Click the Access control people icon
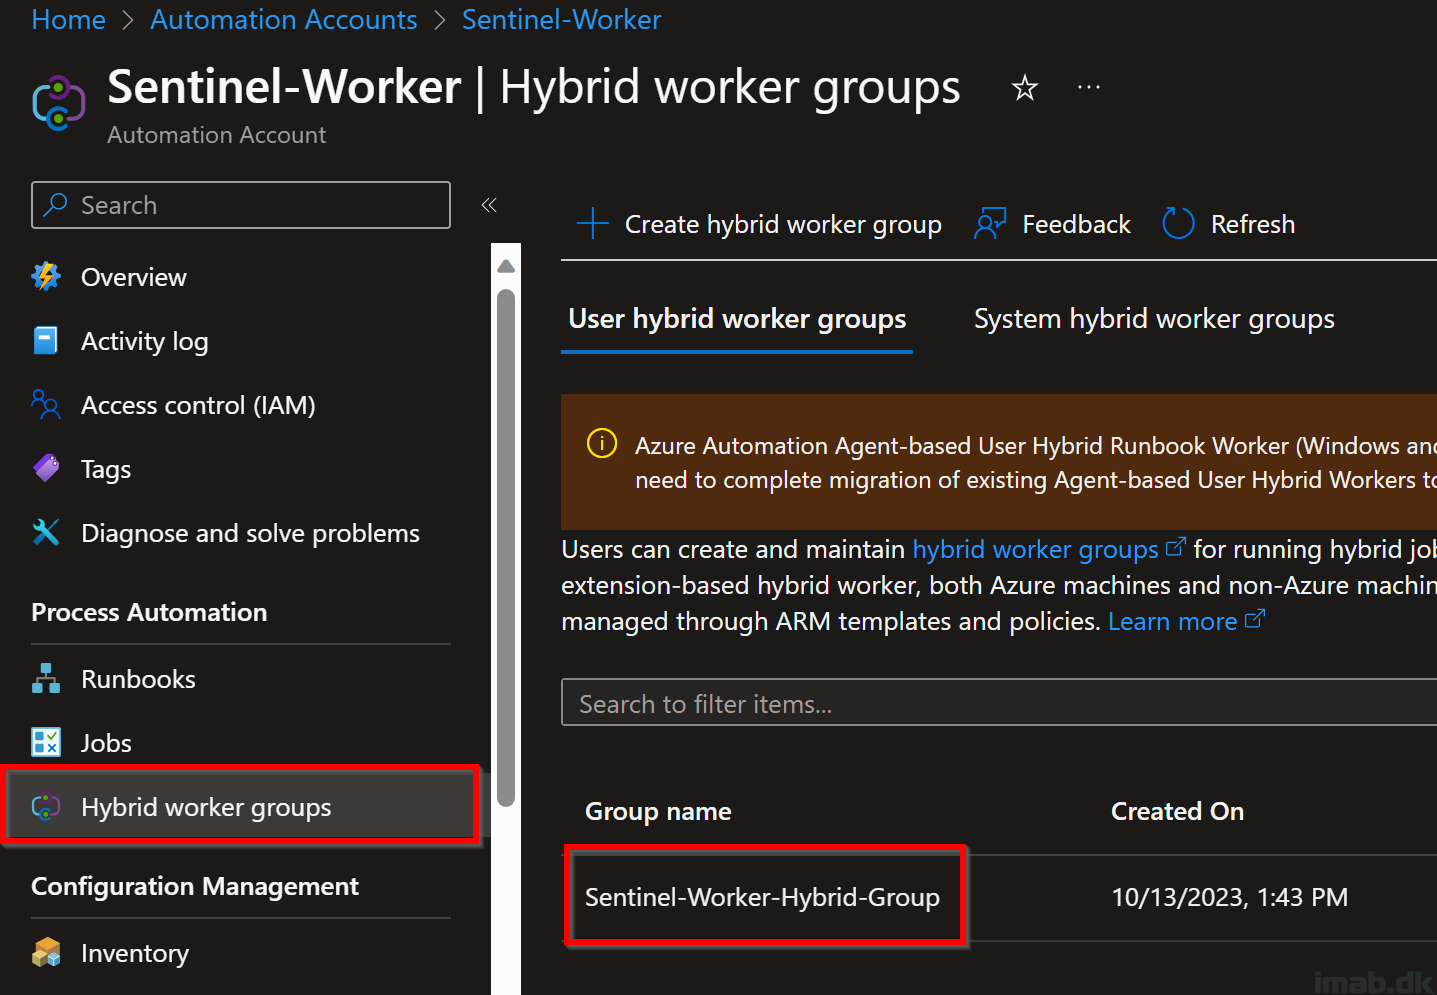 (46, 405)
